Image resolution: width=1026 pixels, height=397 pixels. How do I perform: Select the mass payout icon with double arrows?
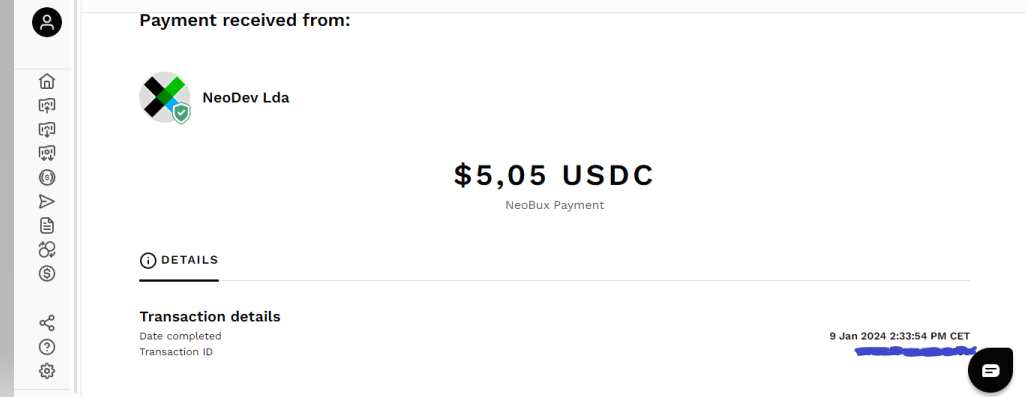tap(47, 154)
